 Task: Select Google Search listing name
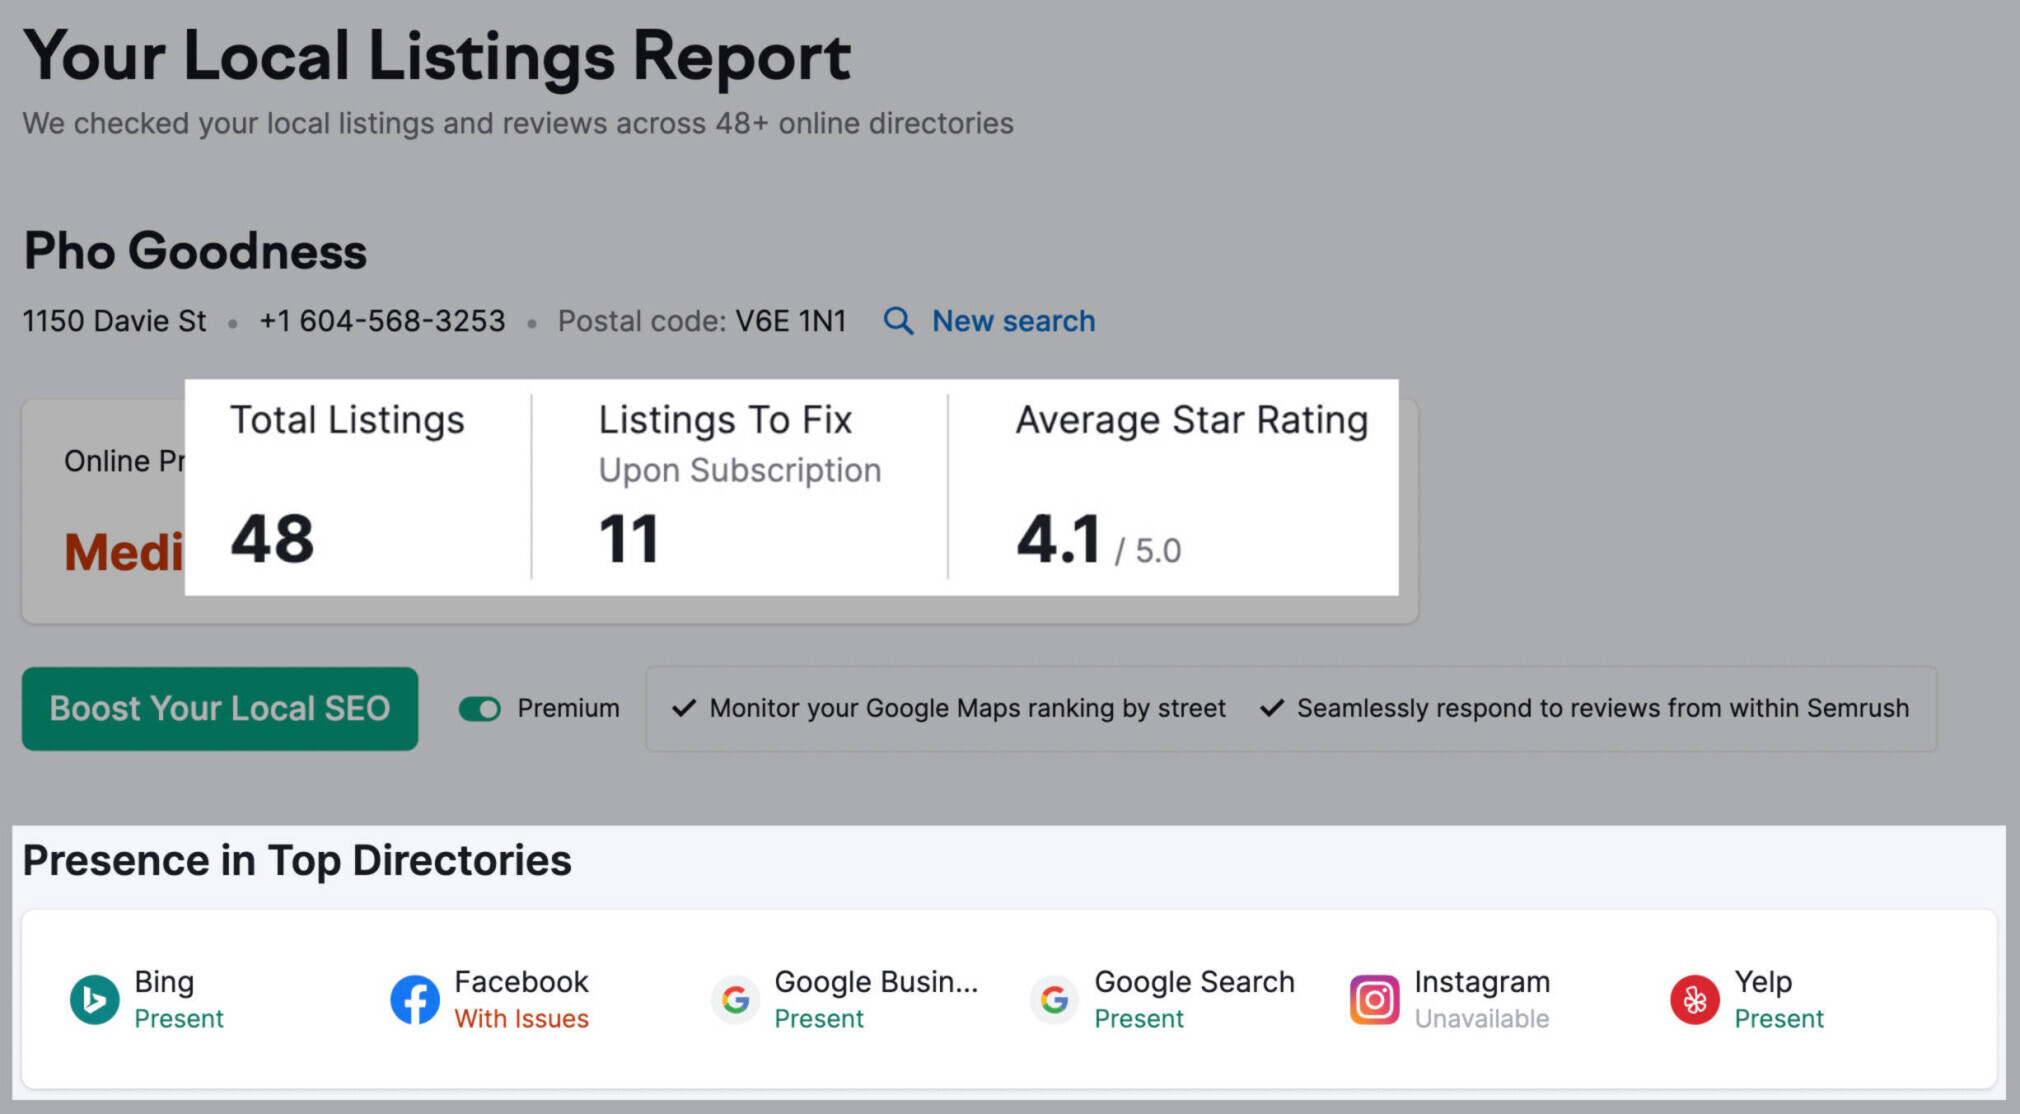click(1195, 982)
